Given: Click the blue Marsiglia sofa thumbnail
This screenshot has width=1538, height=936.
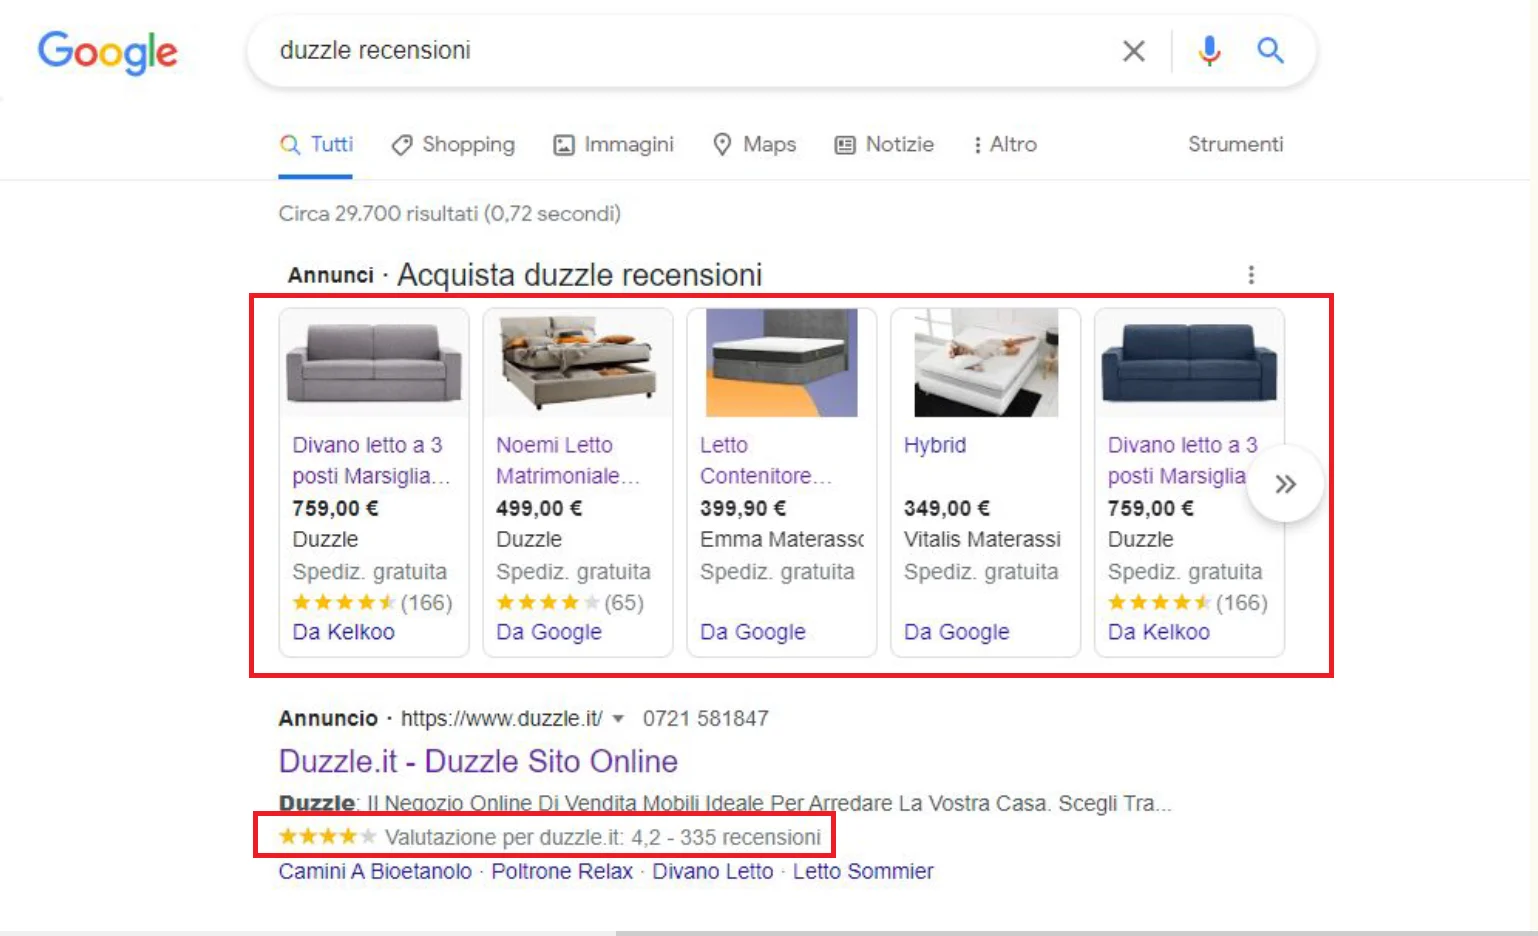Looking at the screenshot, I should click(1189, 363).
